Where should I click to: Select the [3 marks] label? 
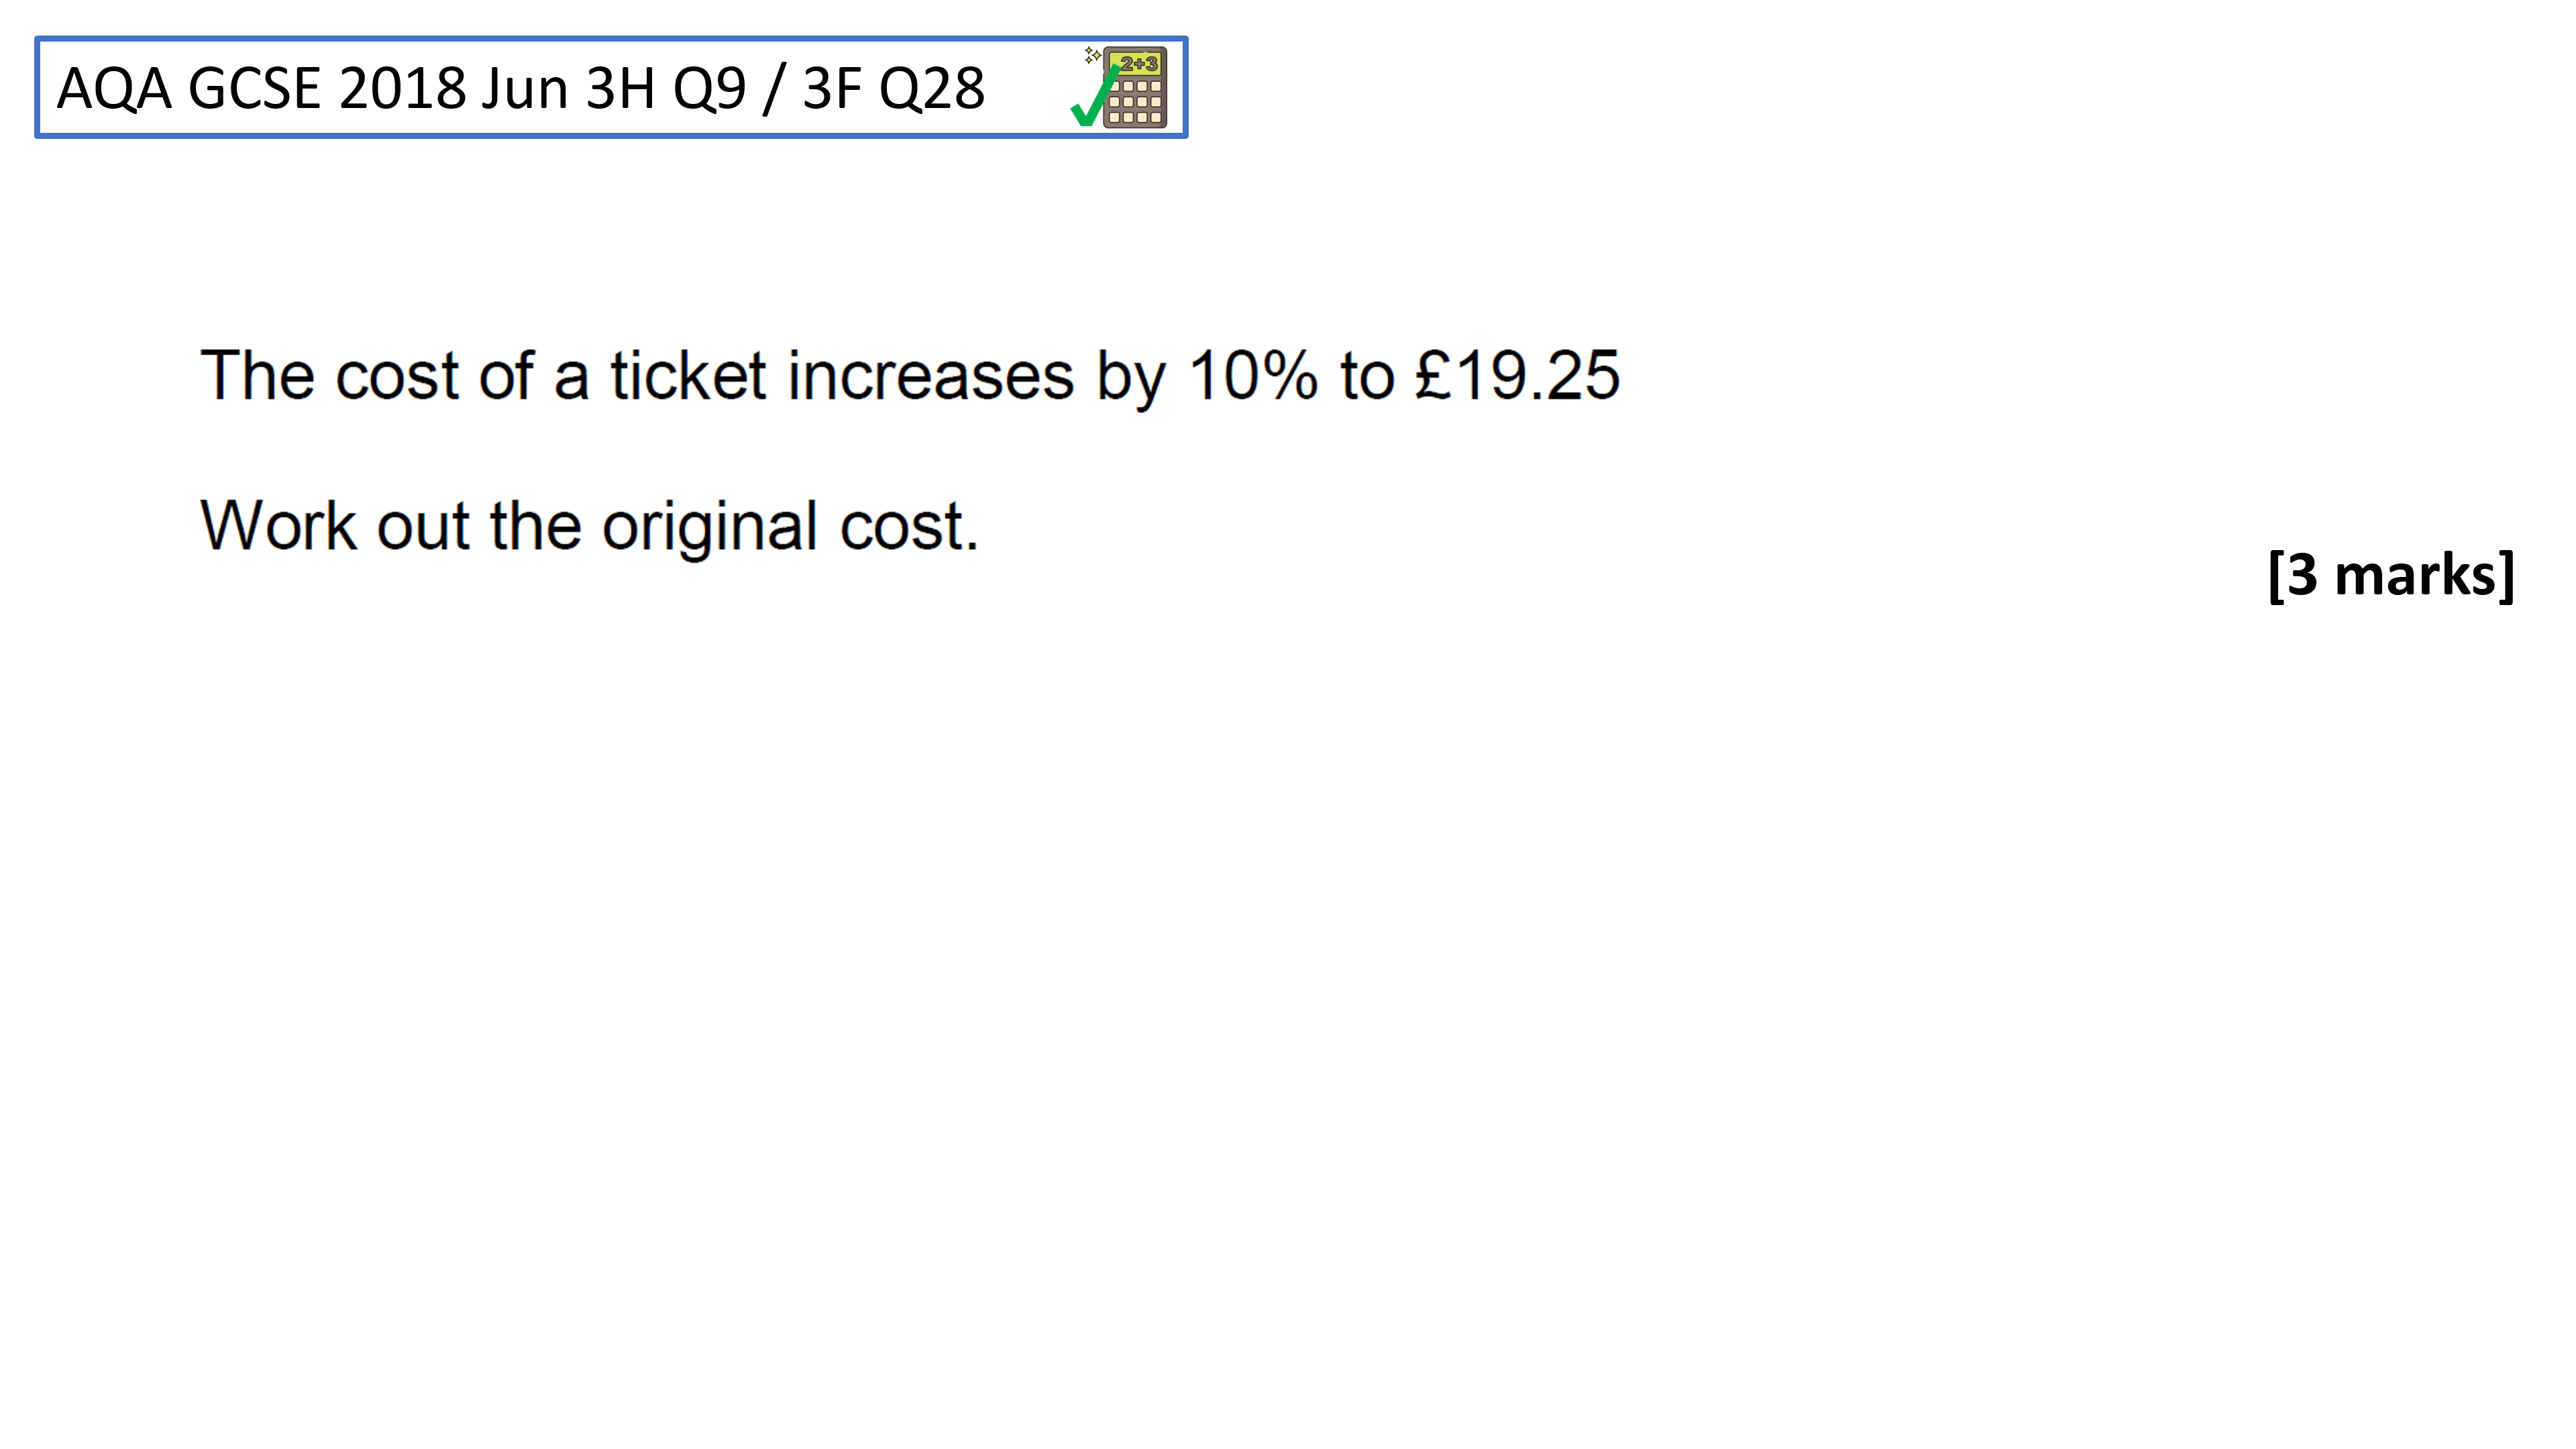(x=2390, y=575)
